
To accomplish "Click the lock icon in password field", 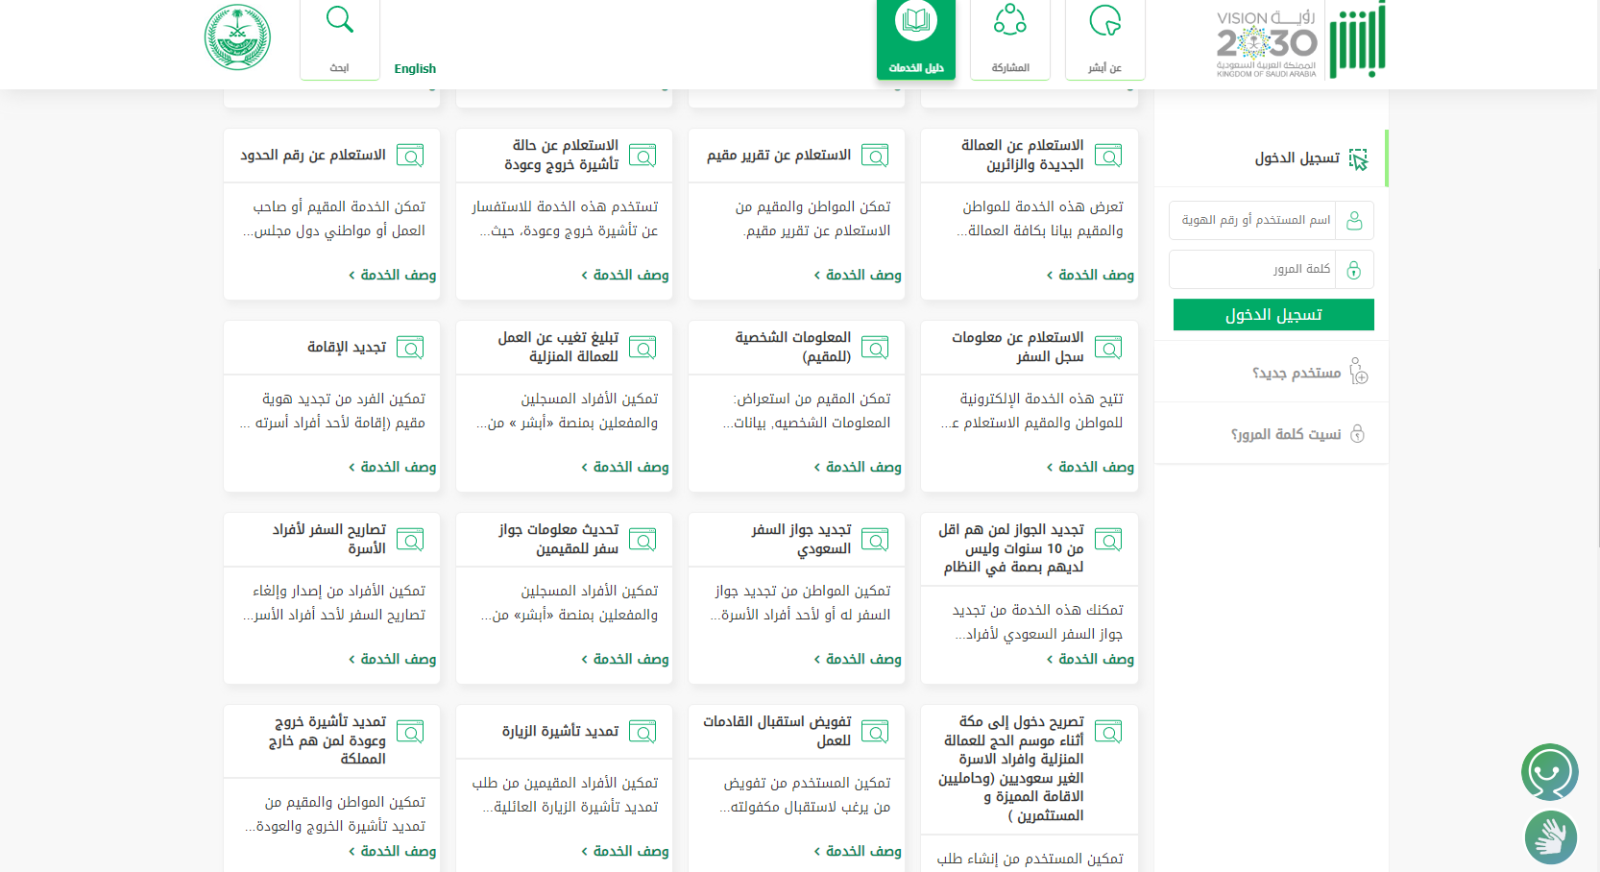I will pyautogui.click(x=1354, y=270).
